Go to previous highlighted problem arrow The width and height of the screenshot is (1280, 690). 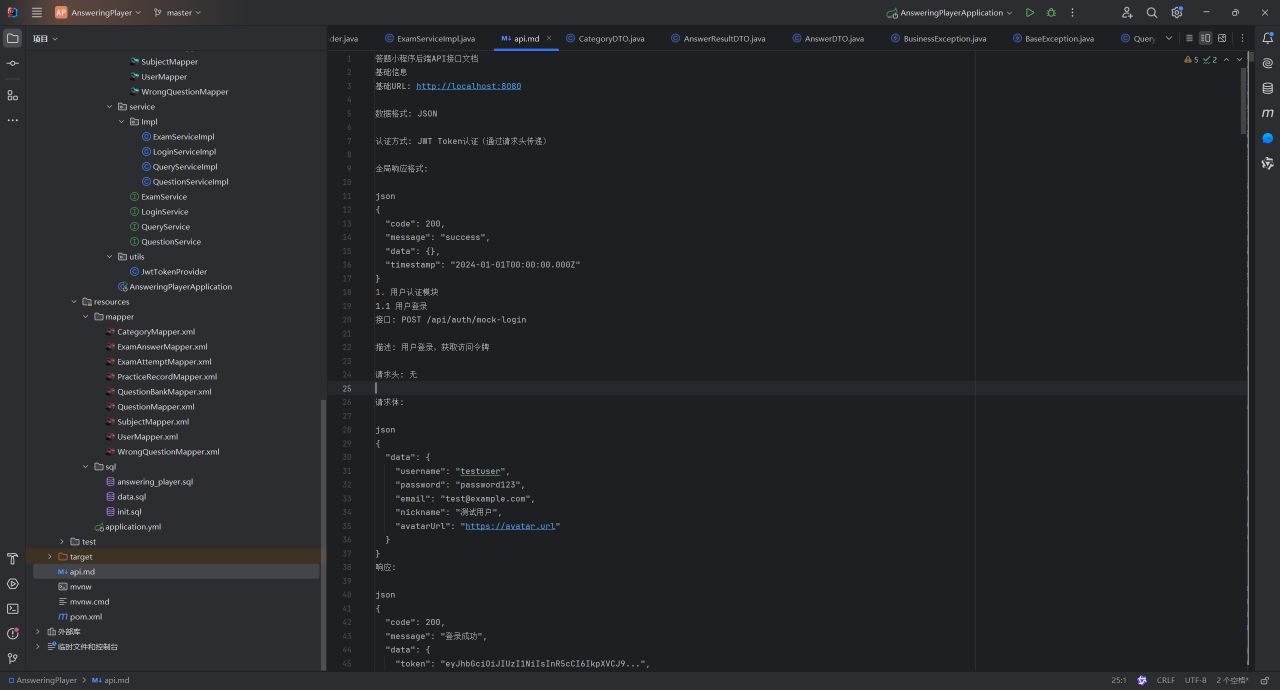coord(1226,59)
